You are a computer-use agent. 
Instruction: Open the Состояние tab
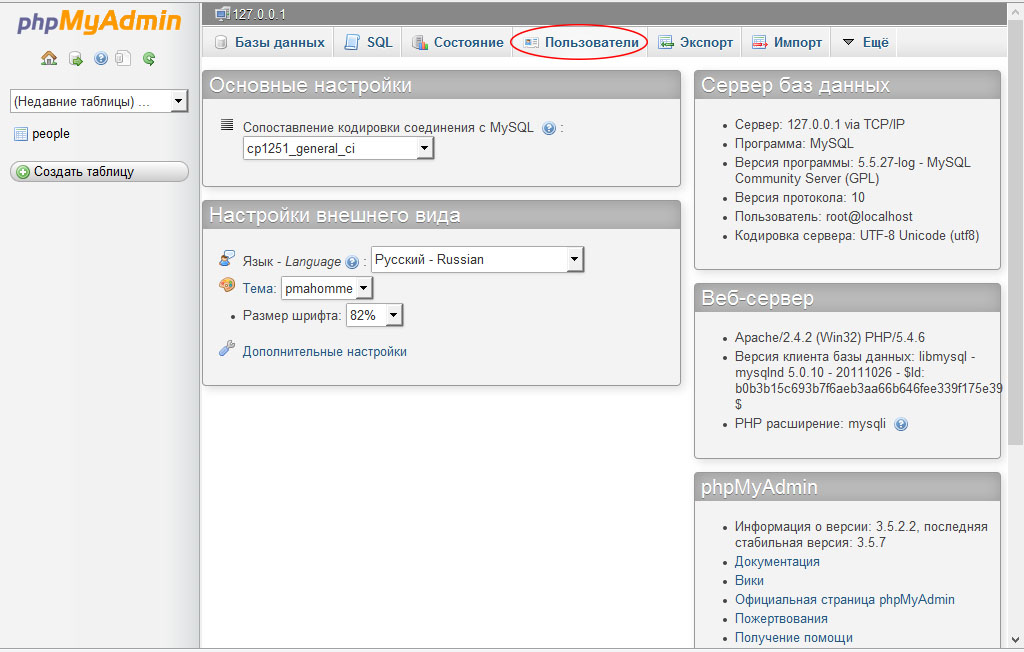point(458,42)
